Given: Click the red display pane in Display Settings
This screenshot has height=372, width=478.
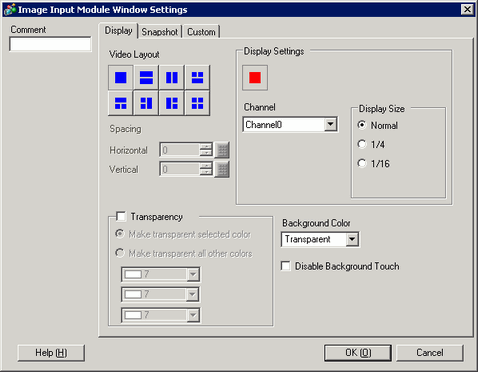Looking at the screenshot, I should (255, 78).
